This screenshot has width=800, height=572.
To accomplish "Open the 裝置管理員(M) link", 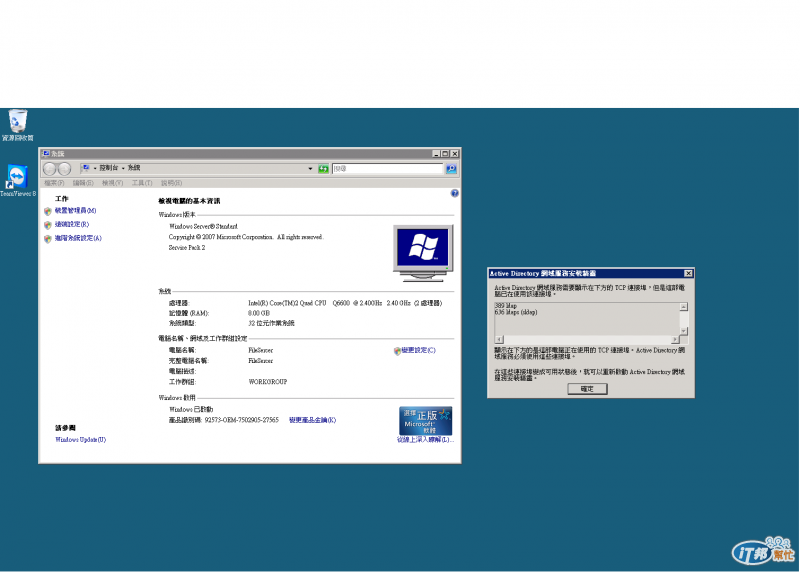I will click(x=76, y=211).
